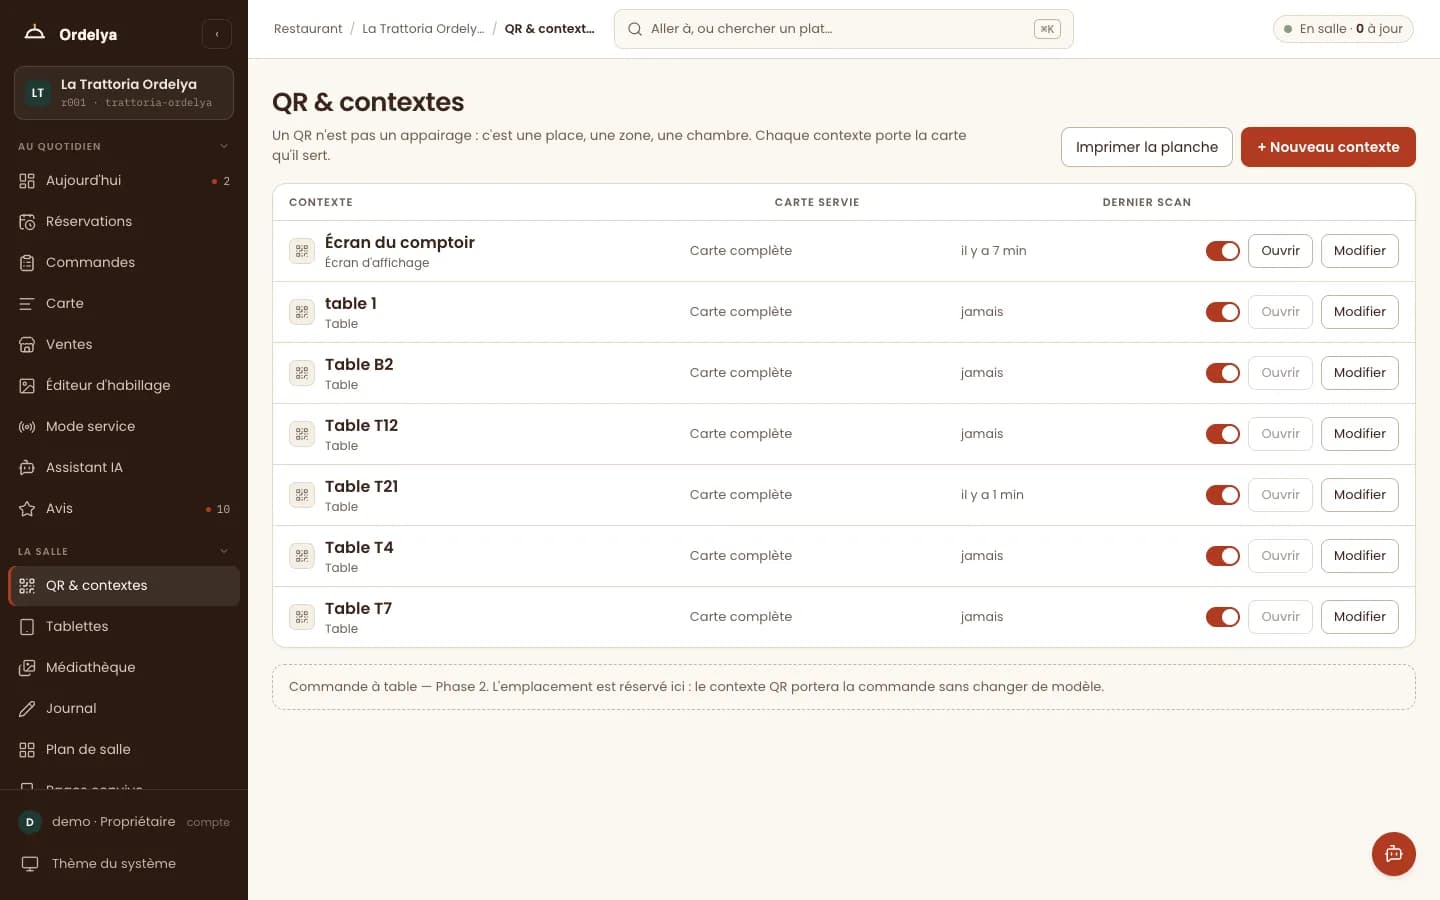Open the floating chat assistant button
Viewport: 1440px width, 900px height.
[x=1393, y=854]
